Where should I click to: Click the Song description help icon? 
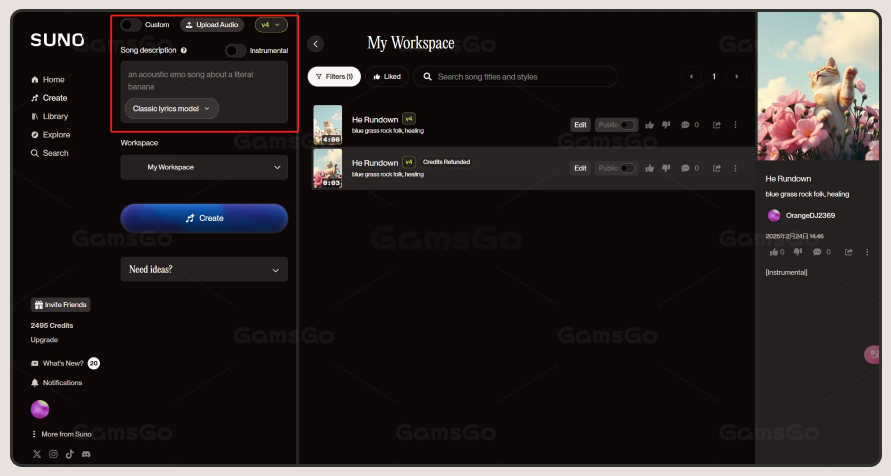[x=184, y=50]
